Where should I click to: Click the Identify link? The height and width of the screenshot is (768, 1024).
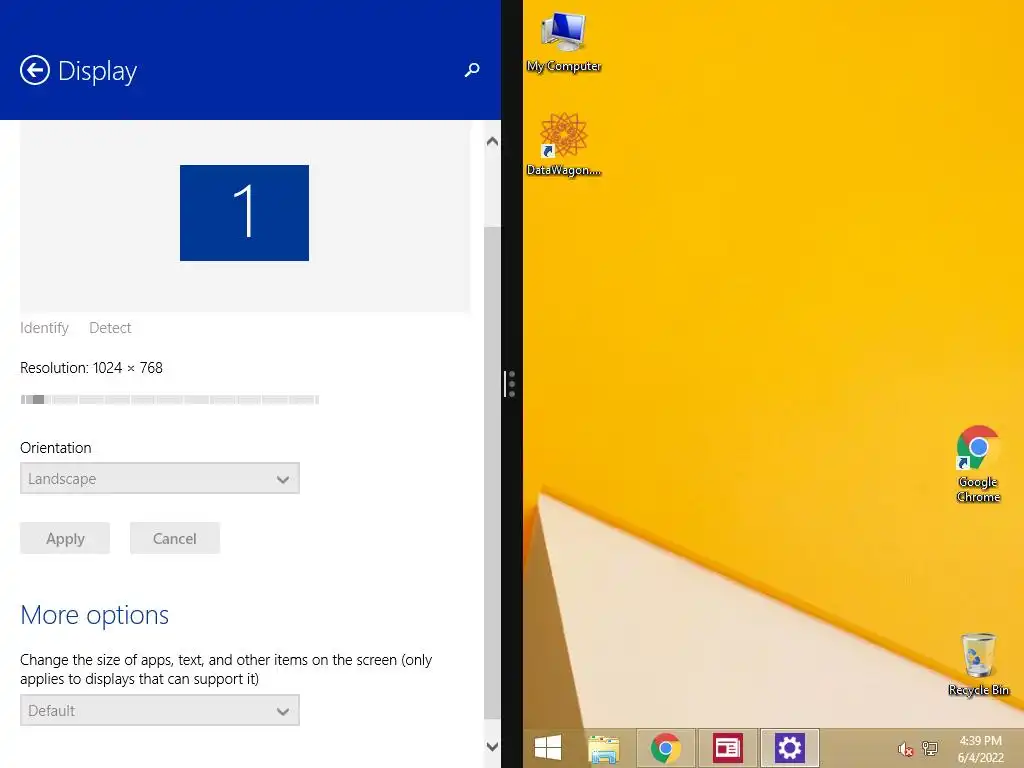tap(44, 328)
